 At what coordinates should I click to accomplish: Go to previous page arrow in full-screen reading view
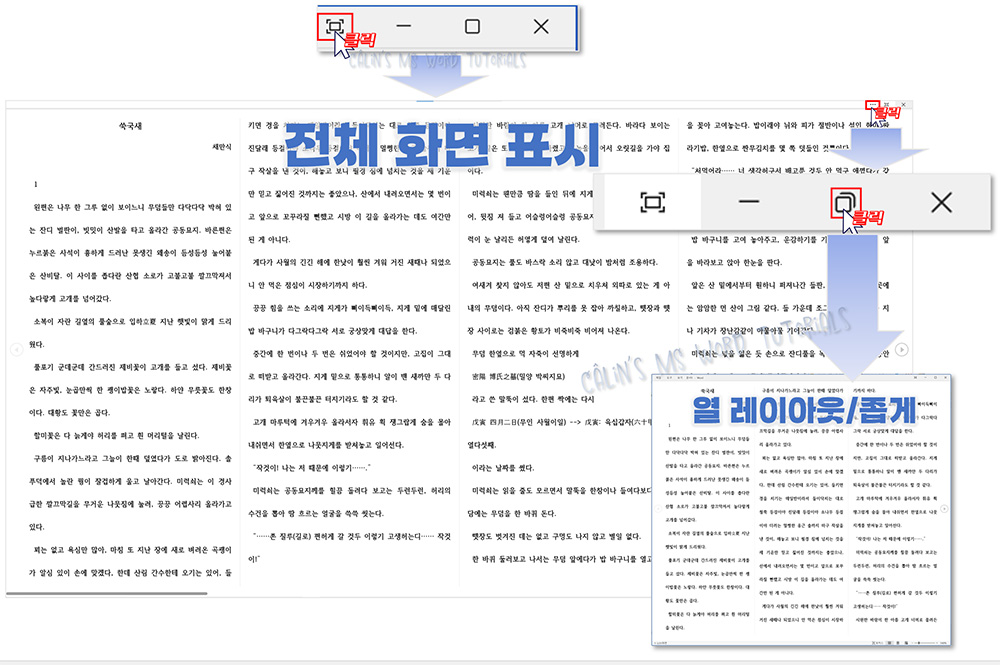[17, 349]
